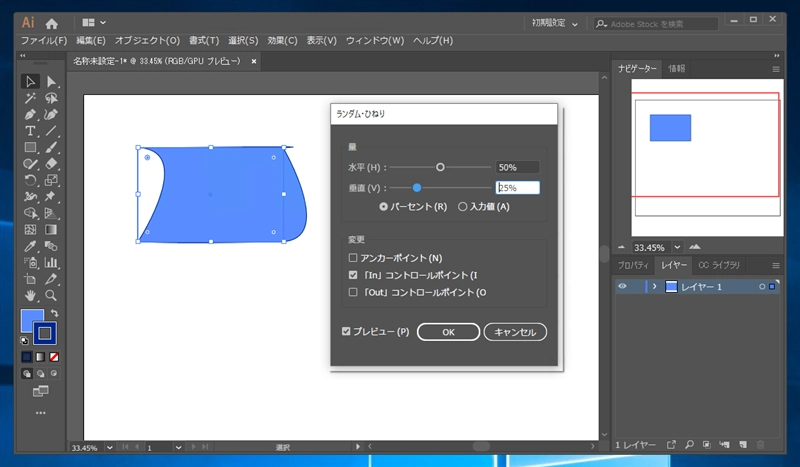Enable アンカーポイント (N) checkbox

pos(353,258)
